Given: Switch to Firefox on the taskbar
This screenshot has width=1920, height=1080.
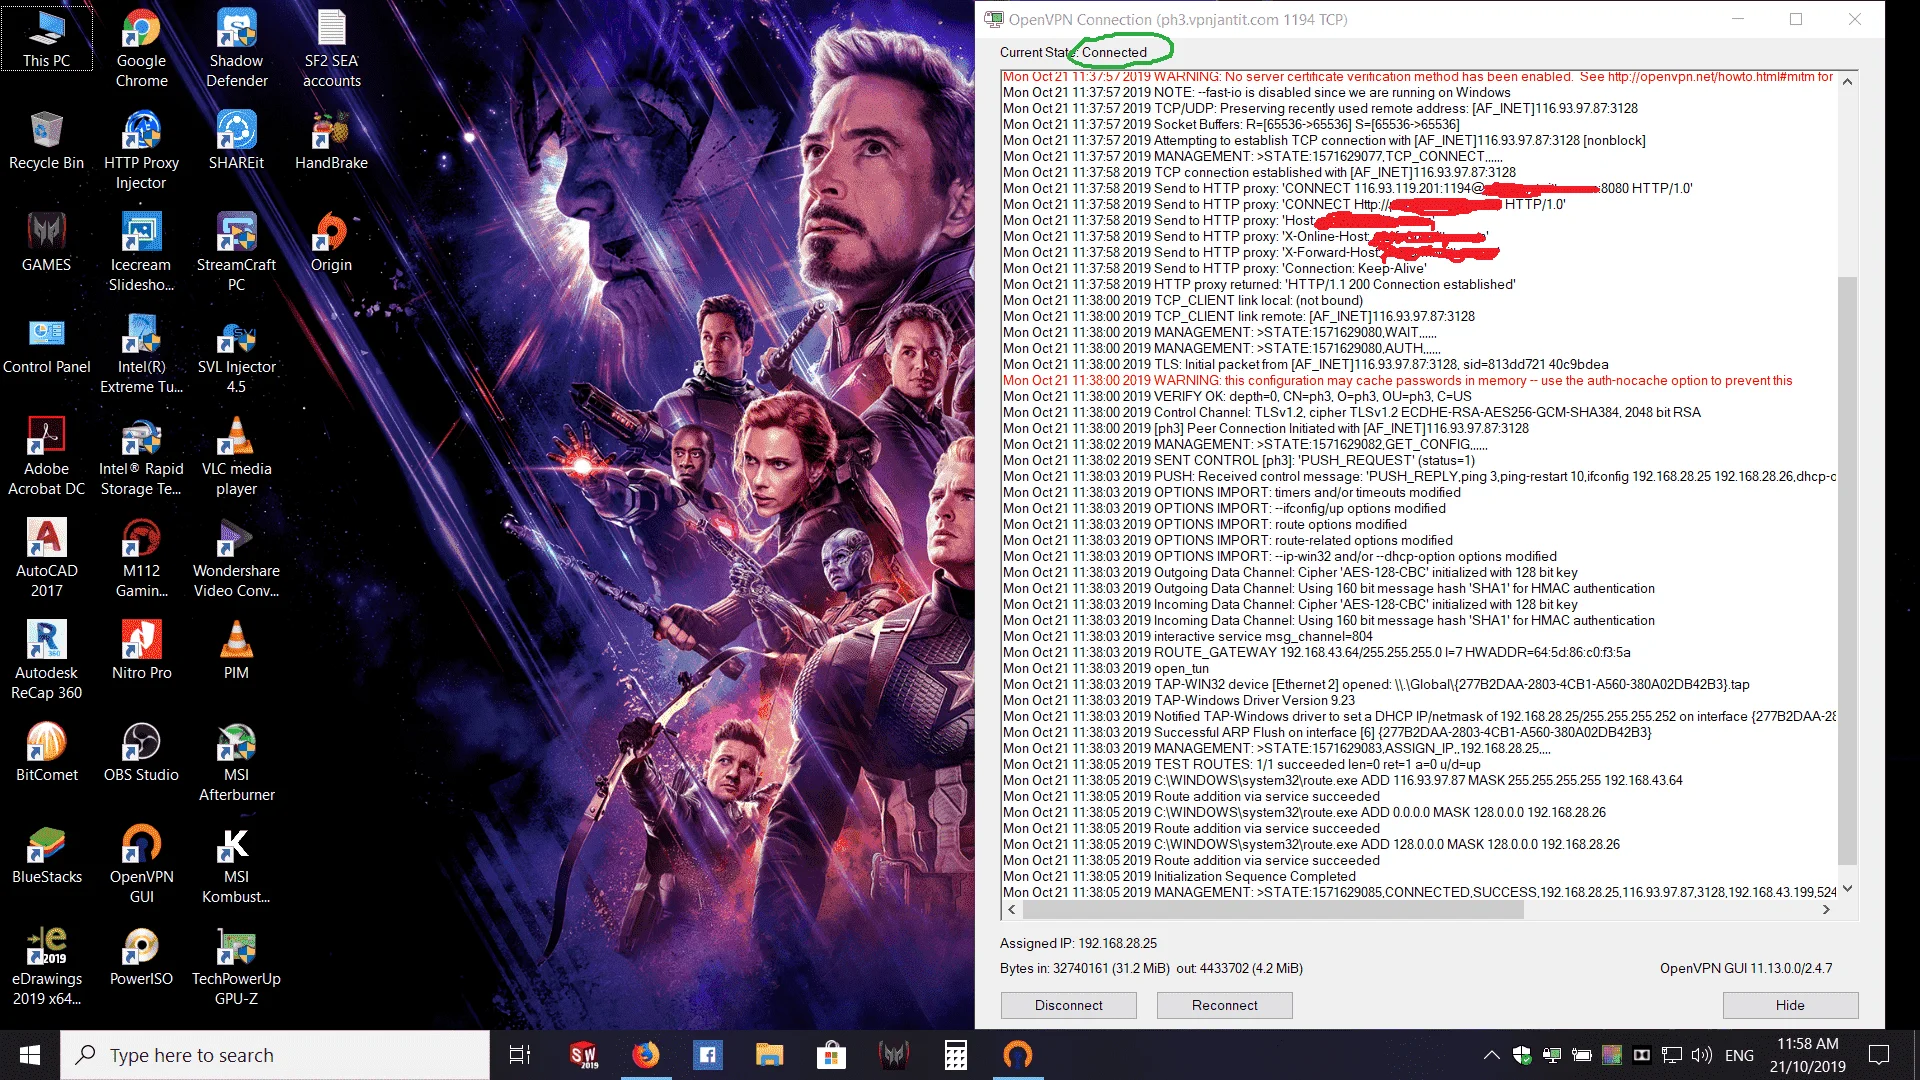Looking at the screenshot, I should [646, 1055].
